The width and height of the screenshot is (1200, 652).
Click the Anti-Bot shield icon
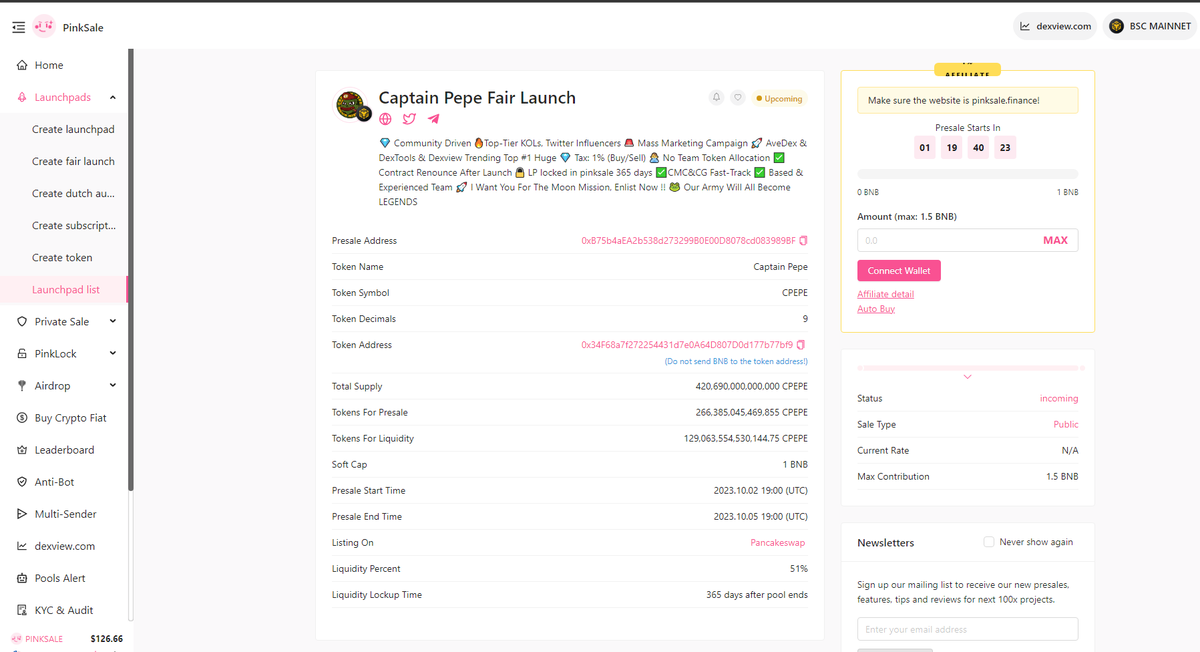pos(22,482)
